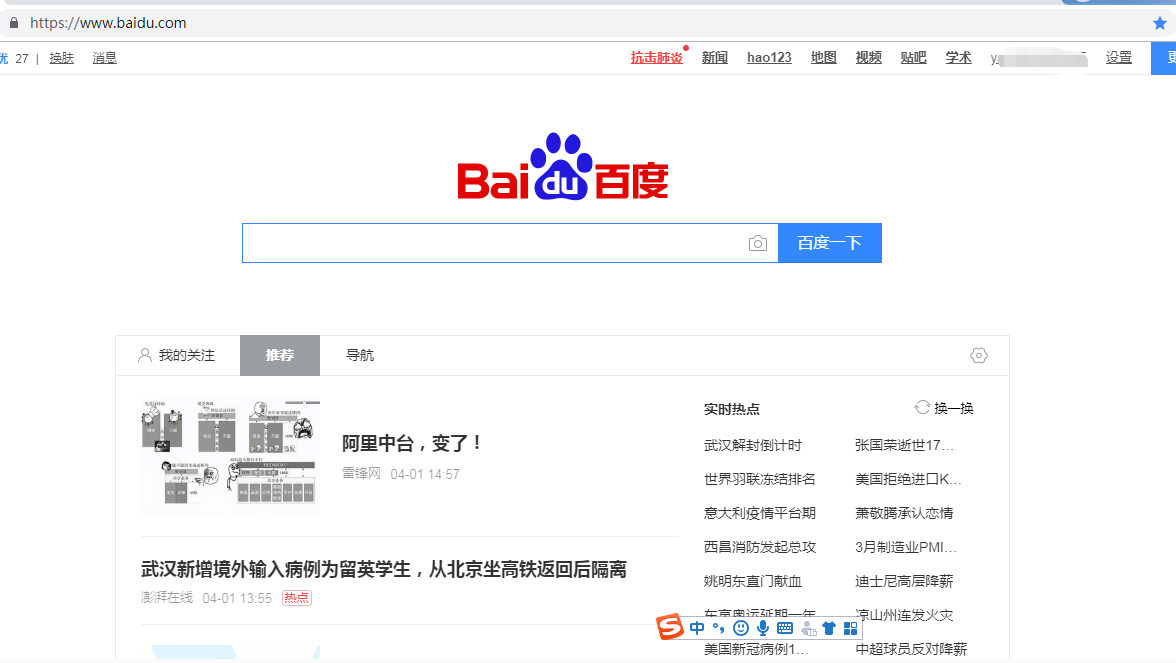
Task: Open the 阿里中台 article thumbnail
Action: [x=230, y=455]
